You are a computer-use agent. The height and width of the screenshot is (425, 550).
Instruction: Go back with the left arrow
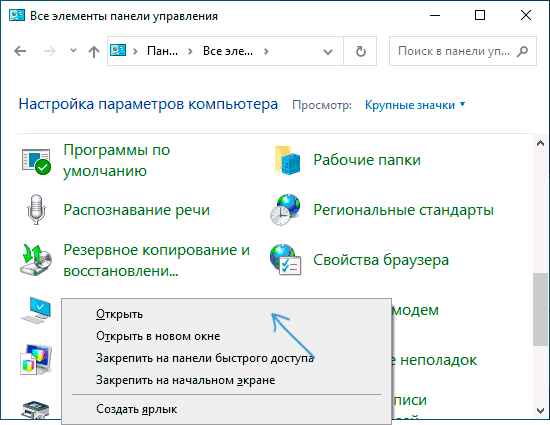tap(20, 51)
